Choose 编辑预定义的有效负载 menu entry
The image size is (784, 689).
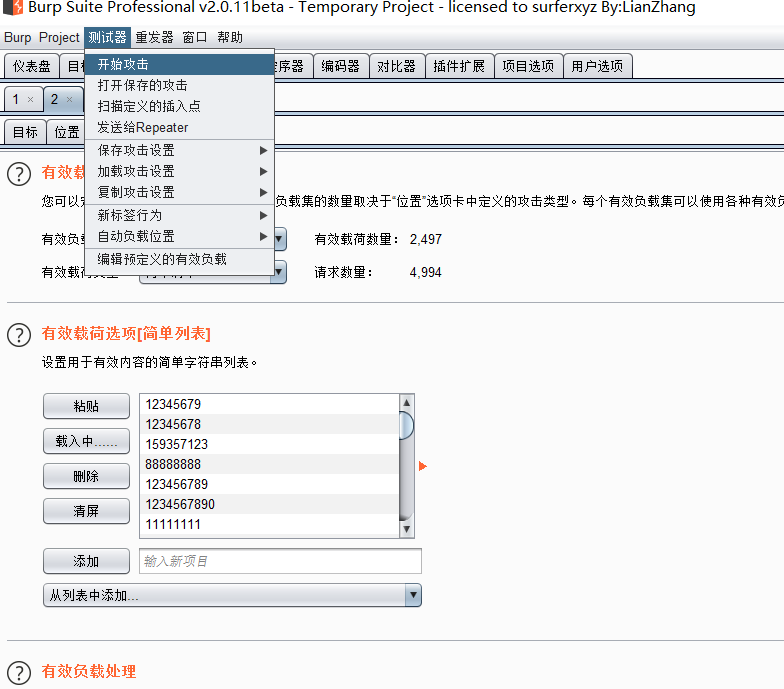tap(180, 259)
